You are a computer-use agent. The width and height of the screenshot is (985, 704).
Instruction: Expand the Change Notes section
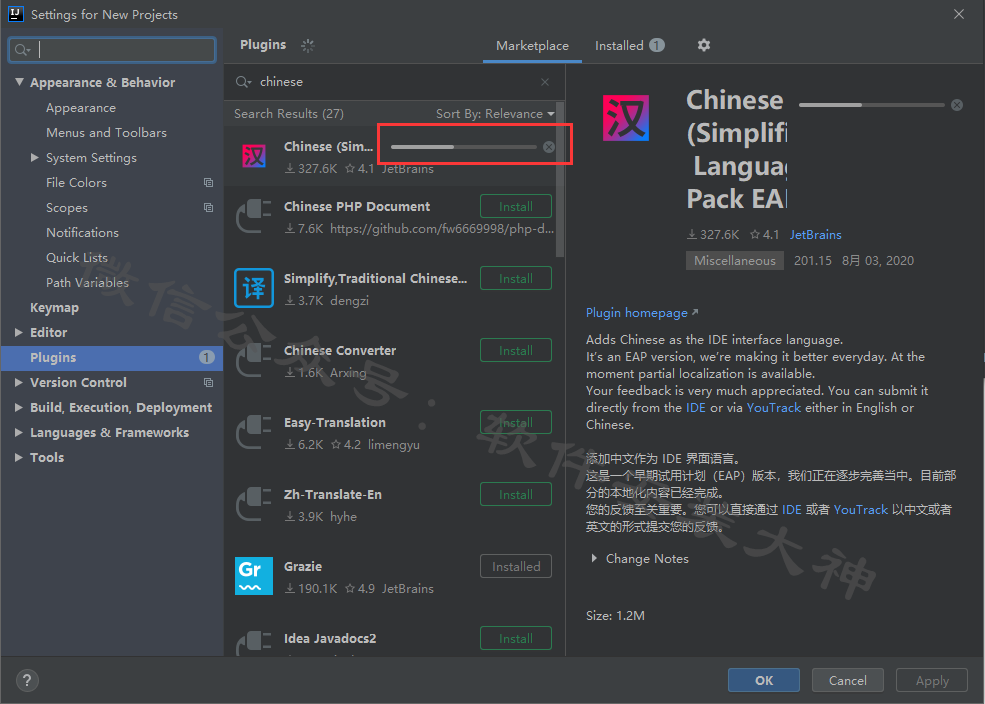click(x=594, y=558)
